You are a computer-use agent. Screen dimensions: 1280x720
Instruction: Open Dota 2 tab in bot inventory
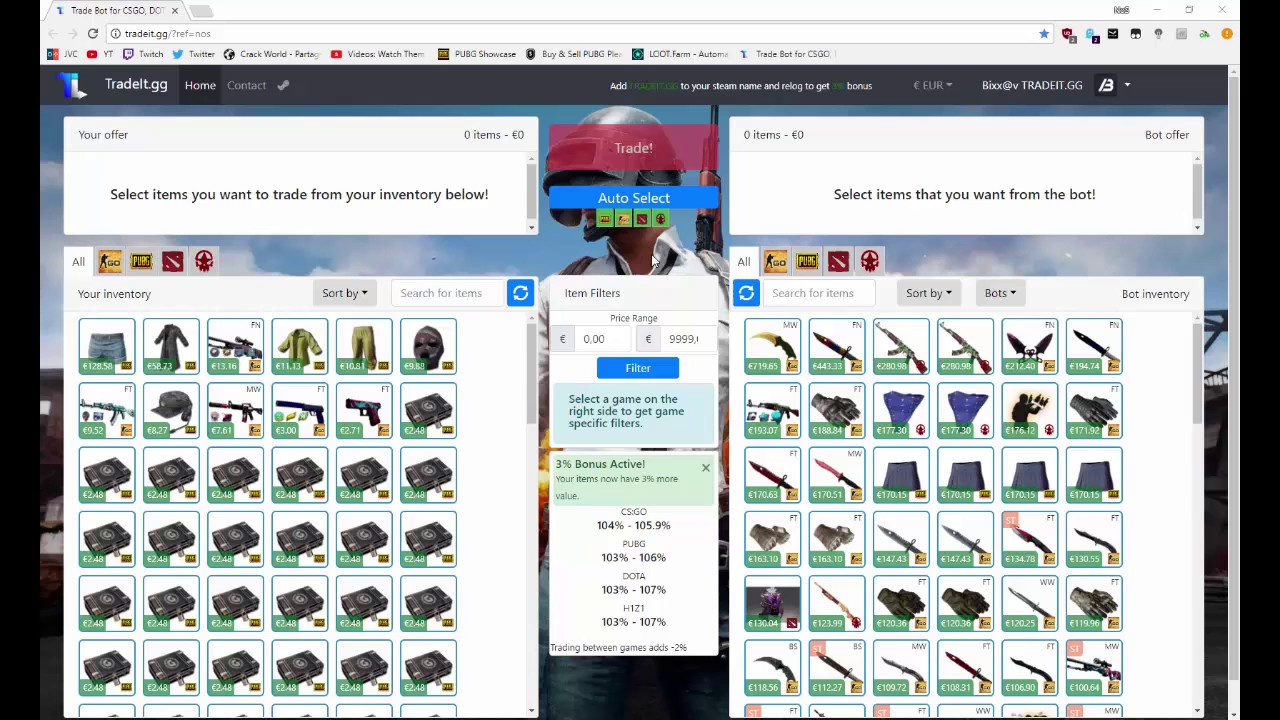tap(838, 262)
